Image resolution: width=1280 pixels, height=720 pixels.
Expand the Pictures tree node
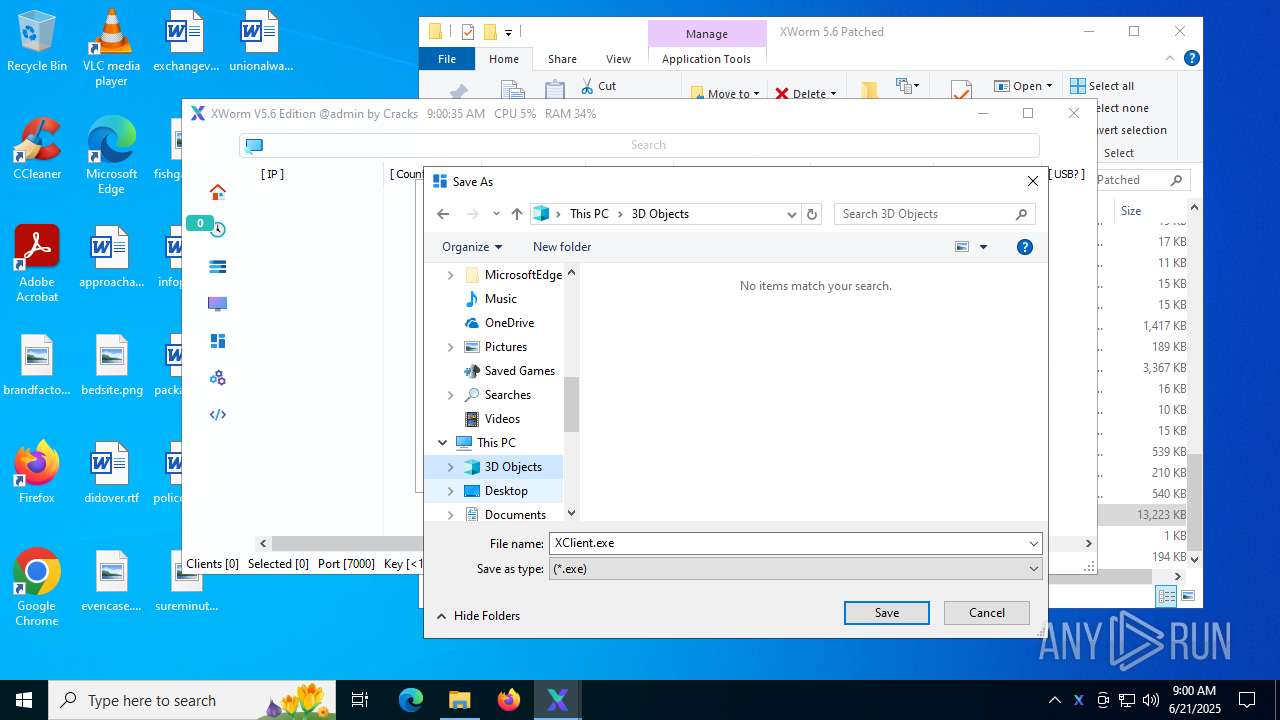(450, 347)
